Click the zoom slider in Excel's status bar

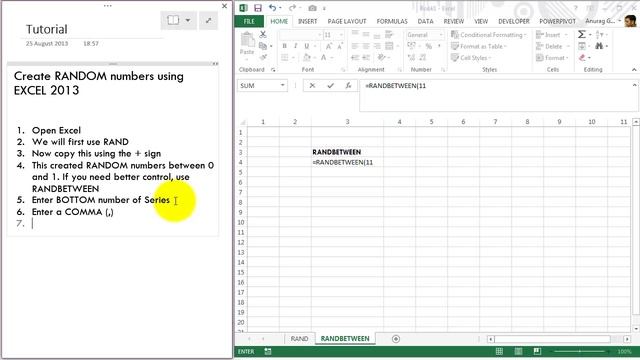[580, 351]
